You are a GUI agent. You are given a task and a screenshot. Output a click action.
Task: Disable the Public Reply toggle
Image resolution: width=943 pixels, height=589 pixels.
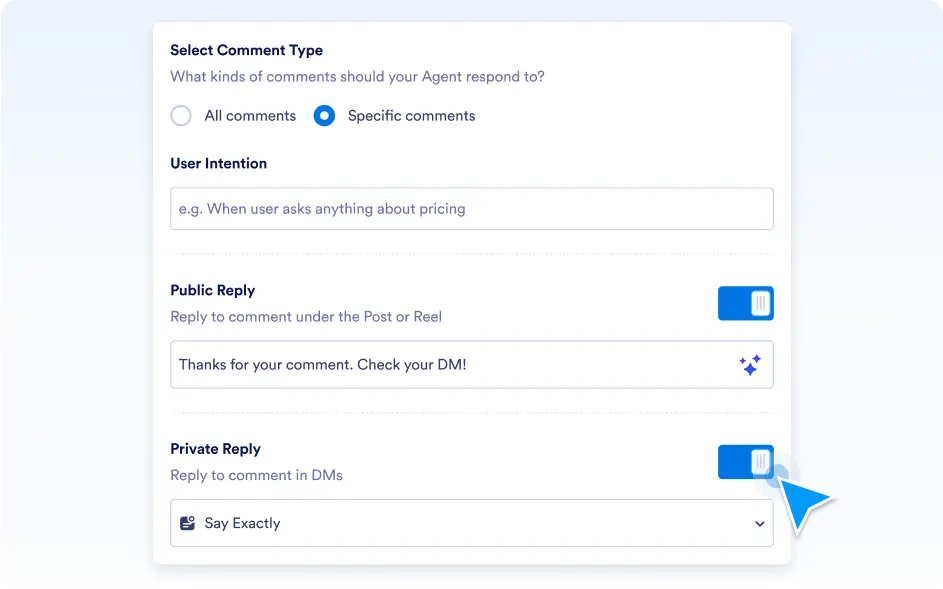click(x=745, y=303)
